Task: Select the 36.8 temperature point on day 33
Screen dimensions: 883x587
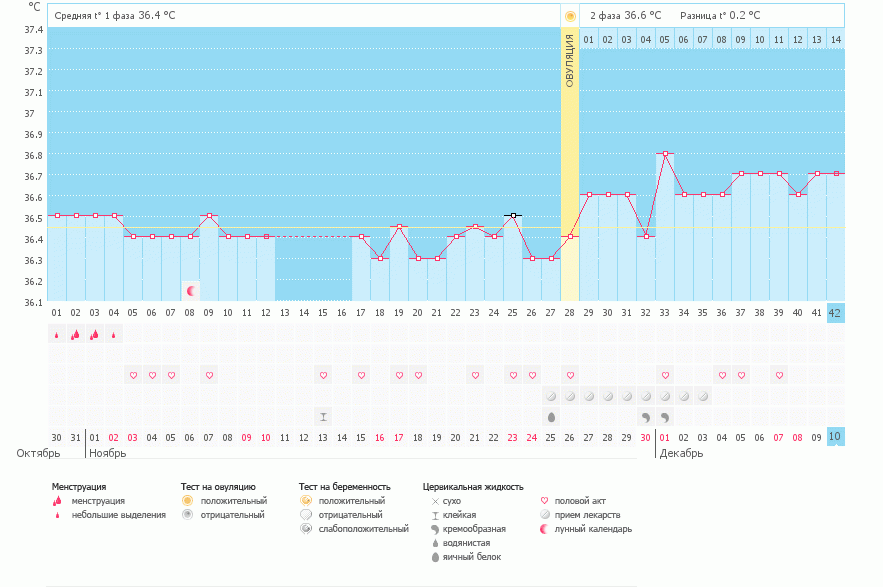Action: (x=666, y=153)
